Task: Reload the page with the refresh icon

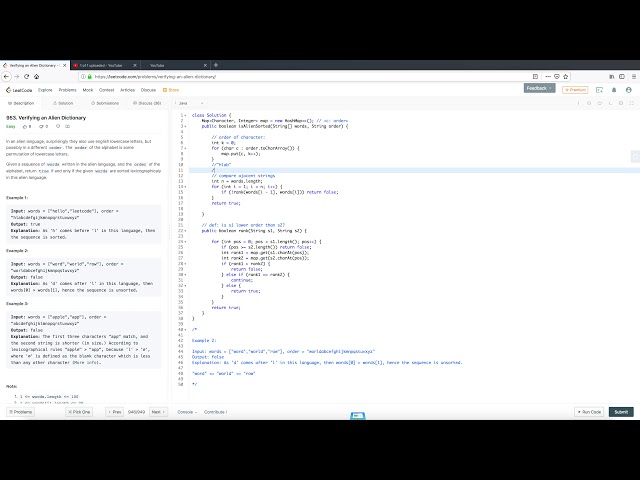Action: click(27, 77)
